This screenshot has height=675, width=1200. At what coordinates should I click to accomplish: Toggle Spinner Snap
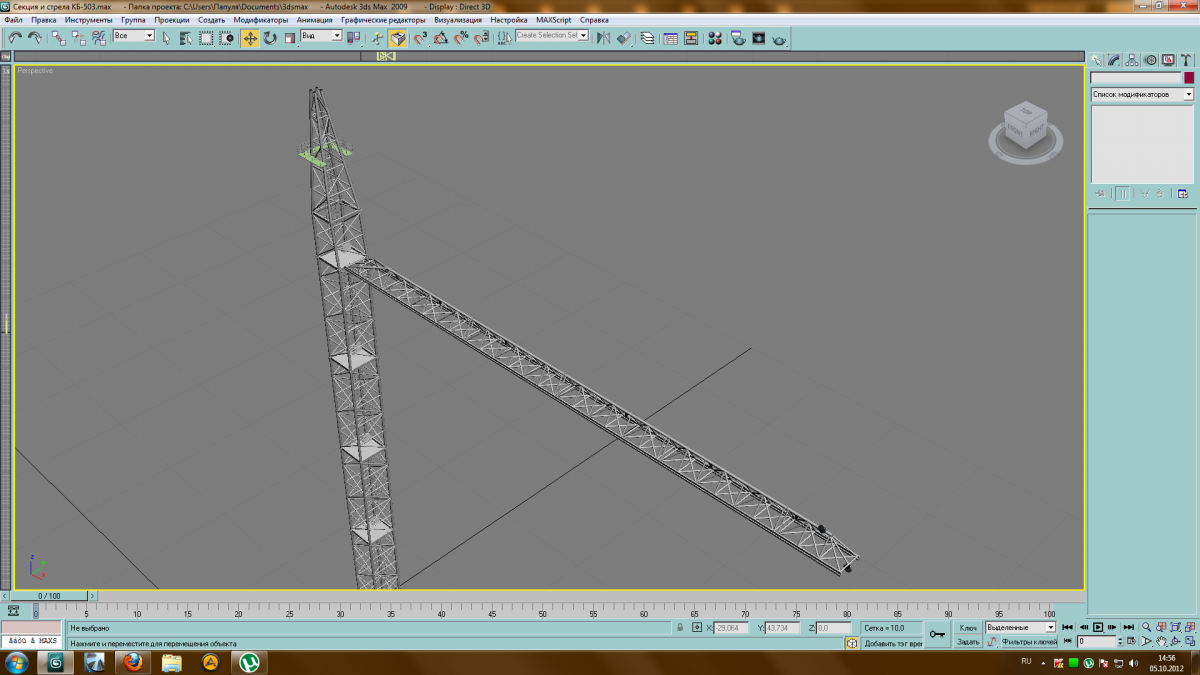pyautogui.click(x=481, y=38)
